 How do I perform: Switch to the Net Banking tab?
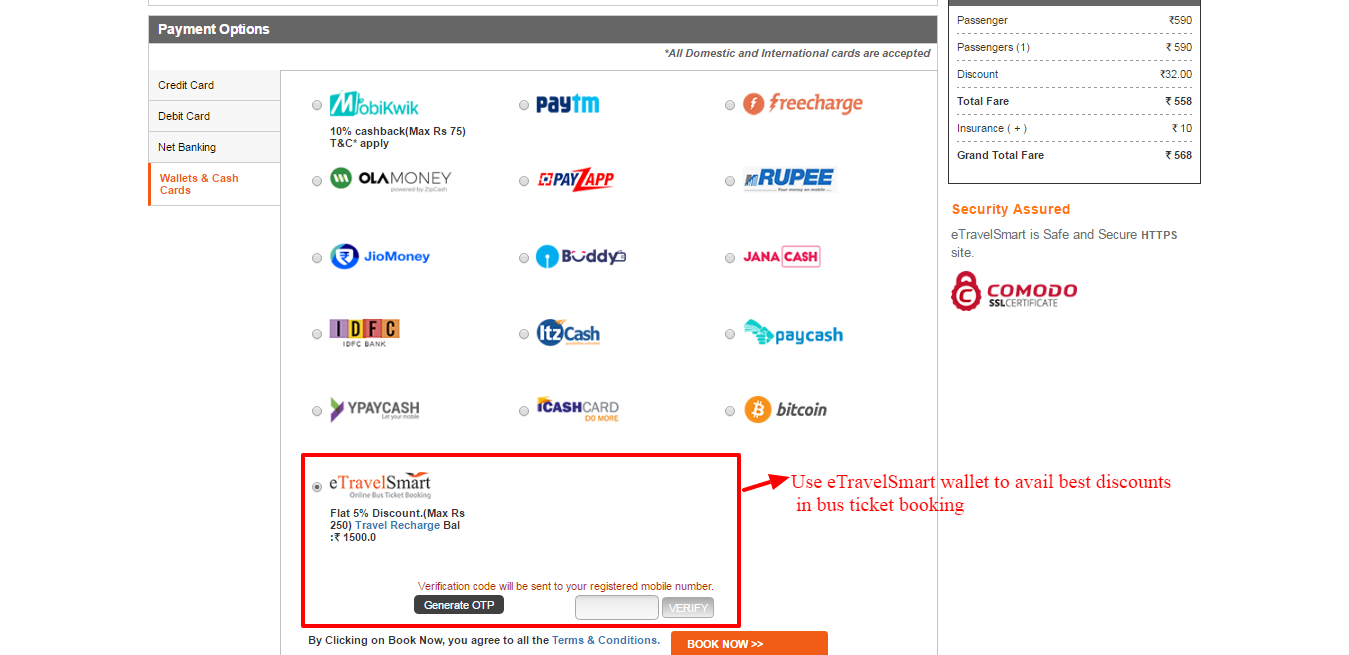pyautogui.click(x=214, y=147)
